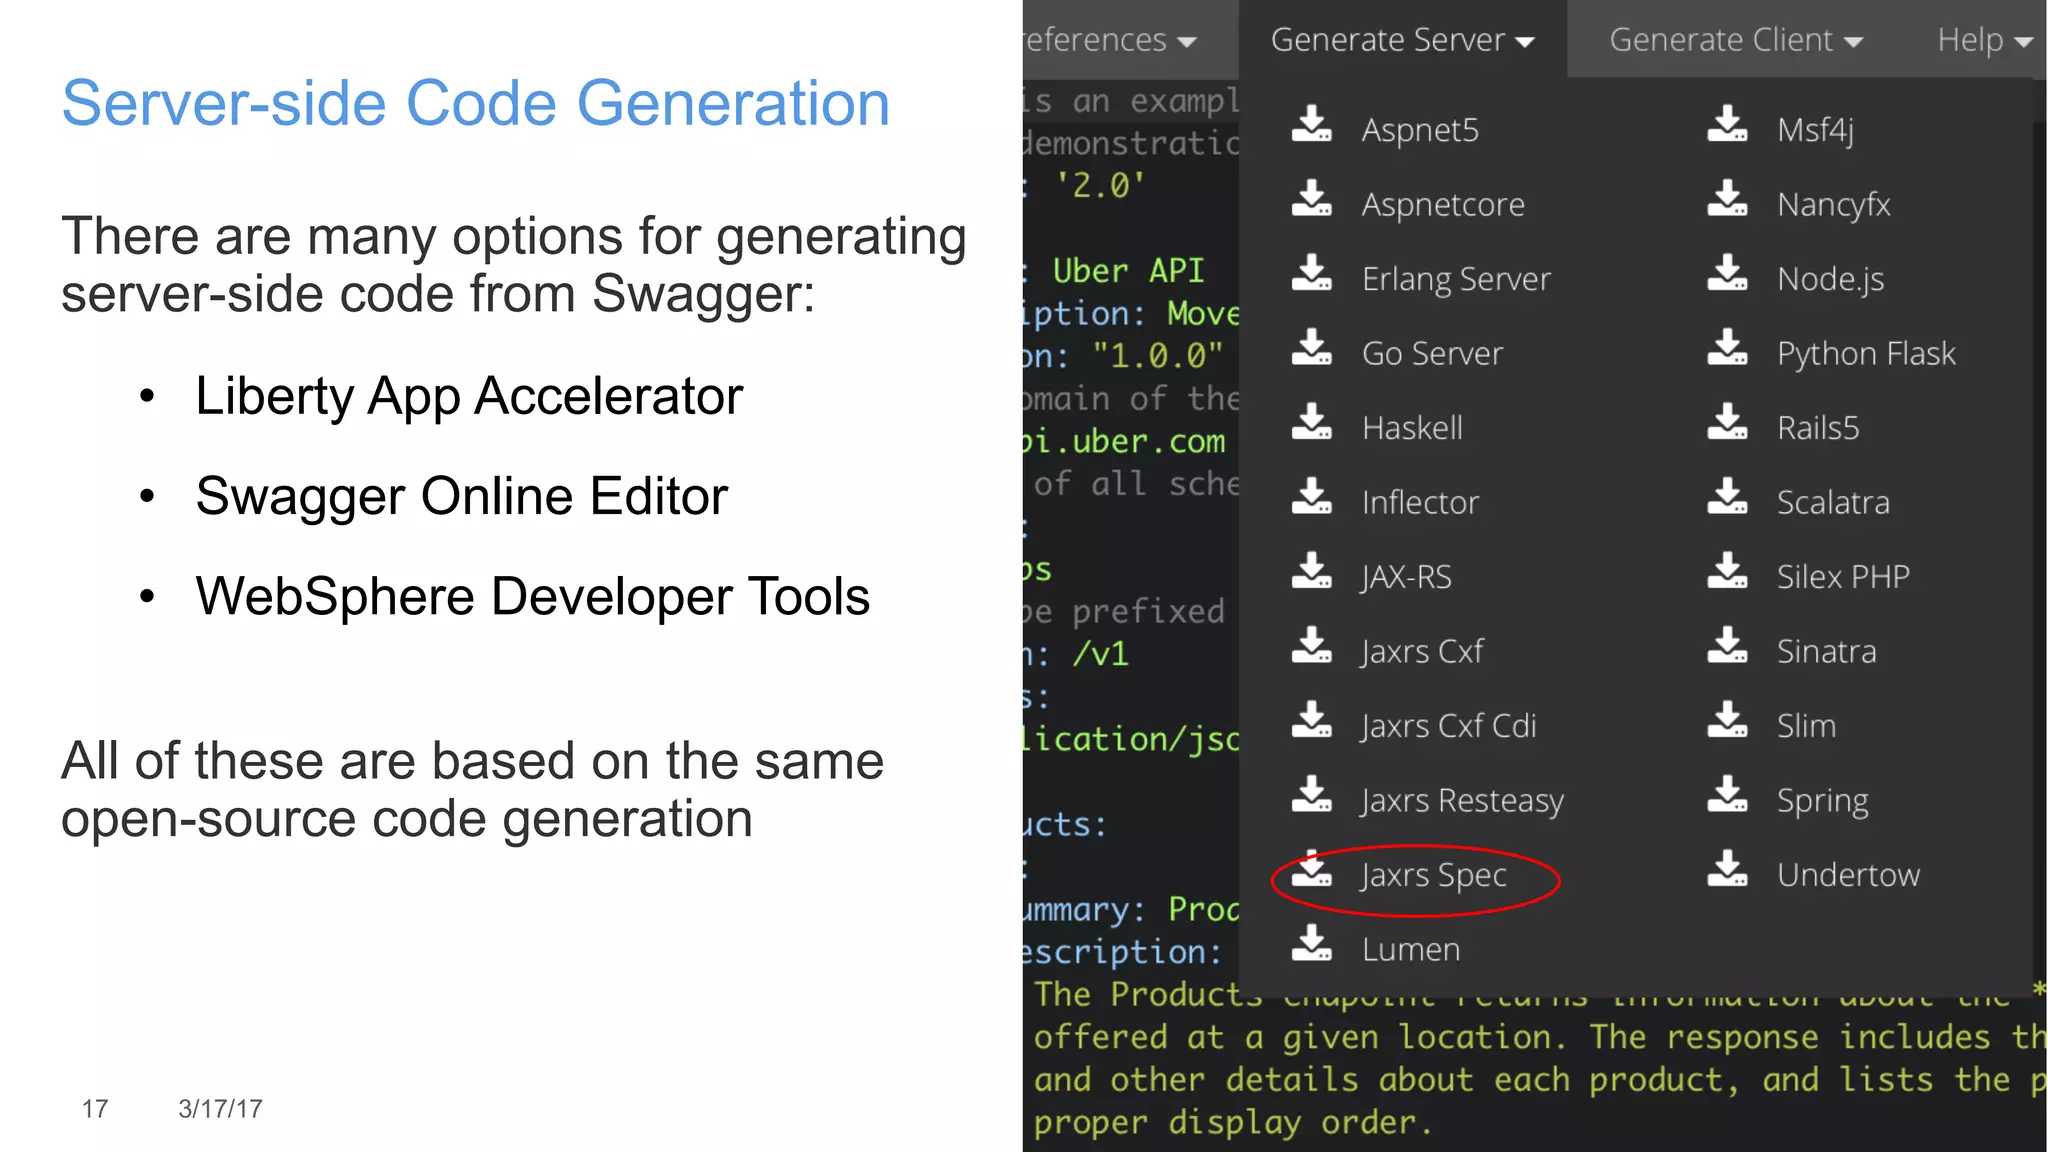2048x1152 pixels.
Task: Click the download icon beside Msf4j
Action: pyautogui.click(x=1727, y=124)
